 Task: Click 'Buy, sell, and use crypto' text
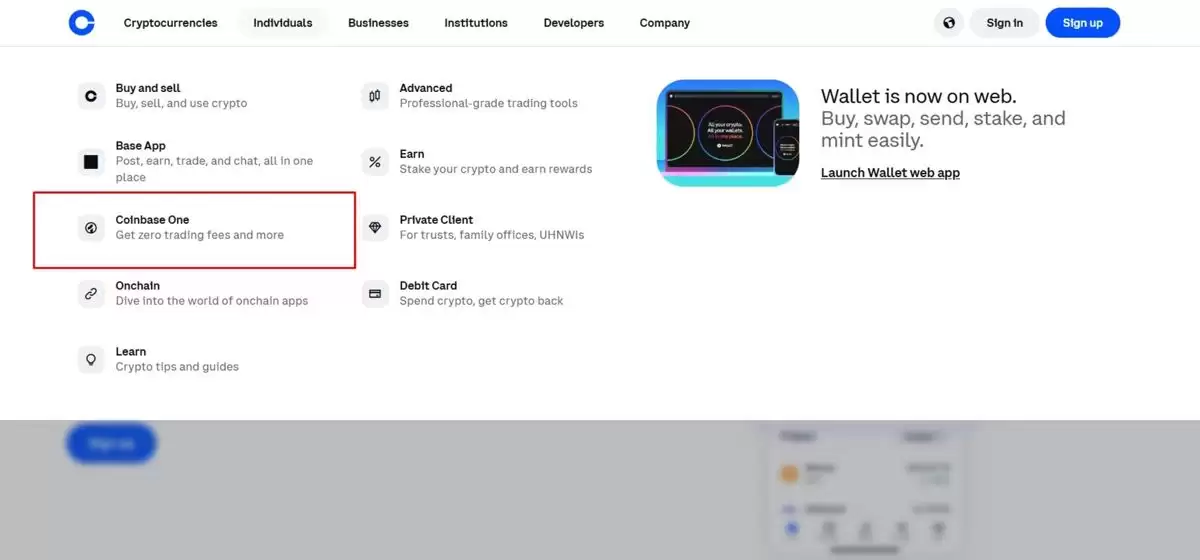181,103
